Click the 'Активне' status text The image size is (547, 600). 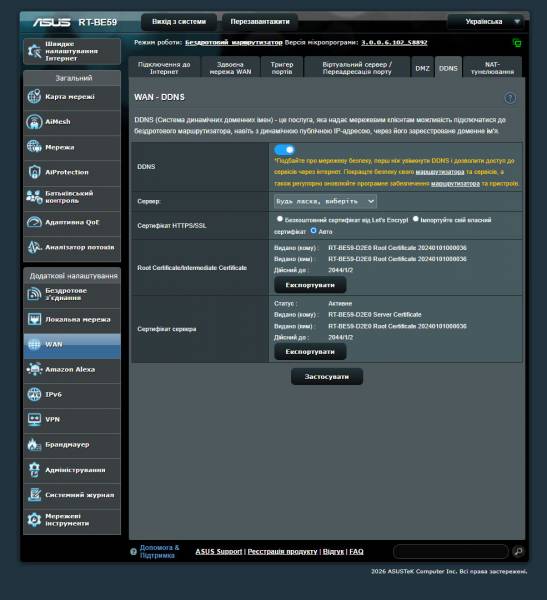point(340,303)
